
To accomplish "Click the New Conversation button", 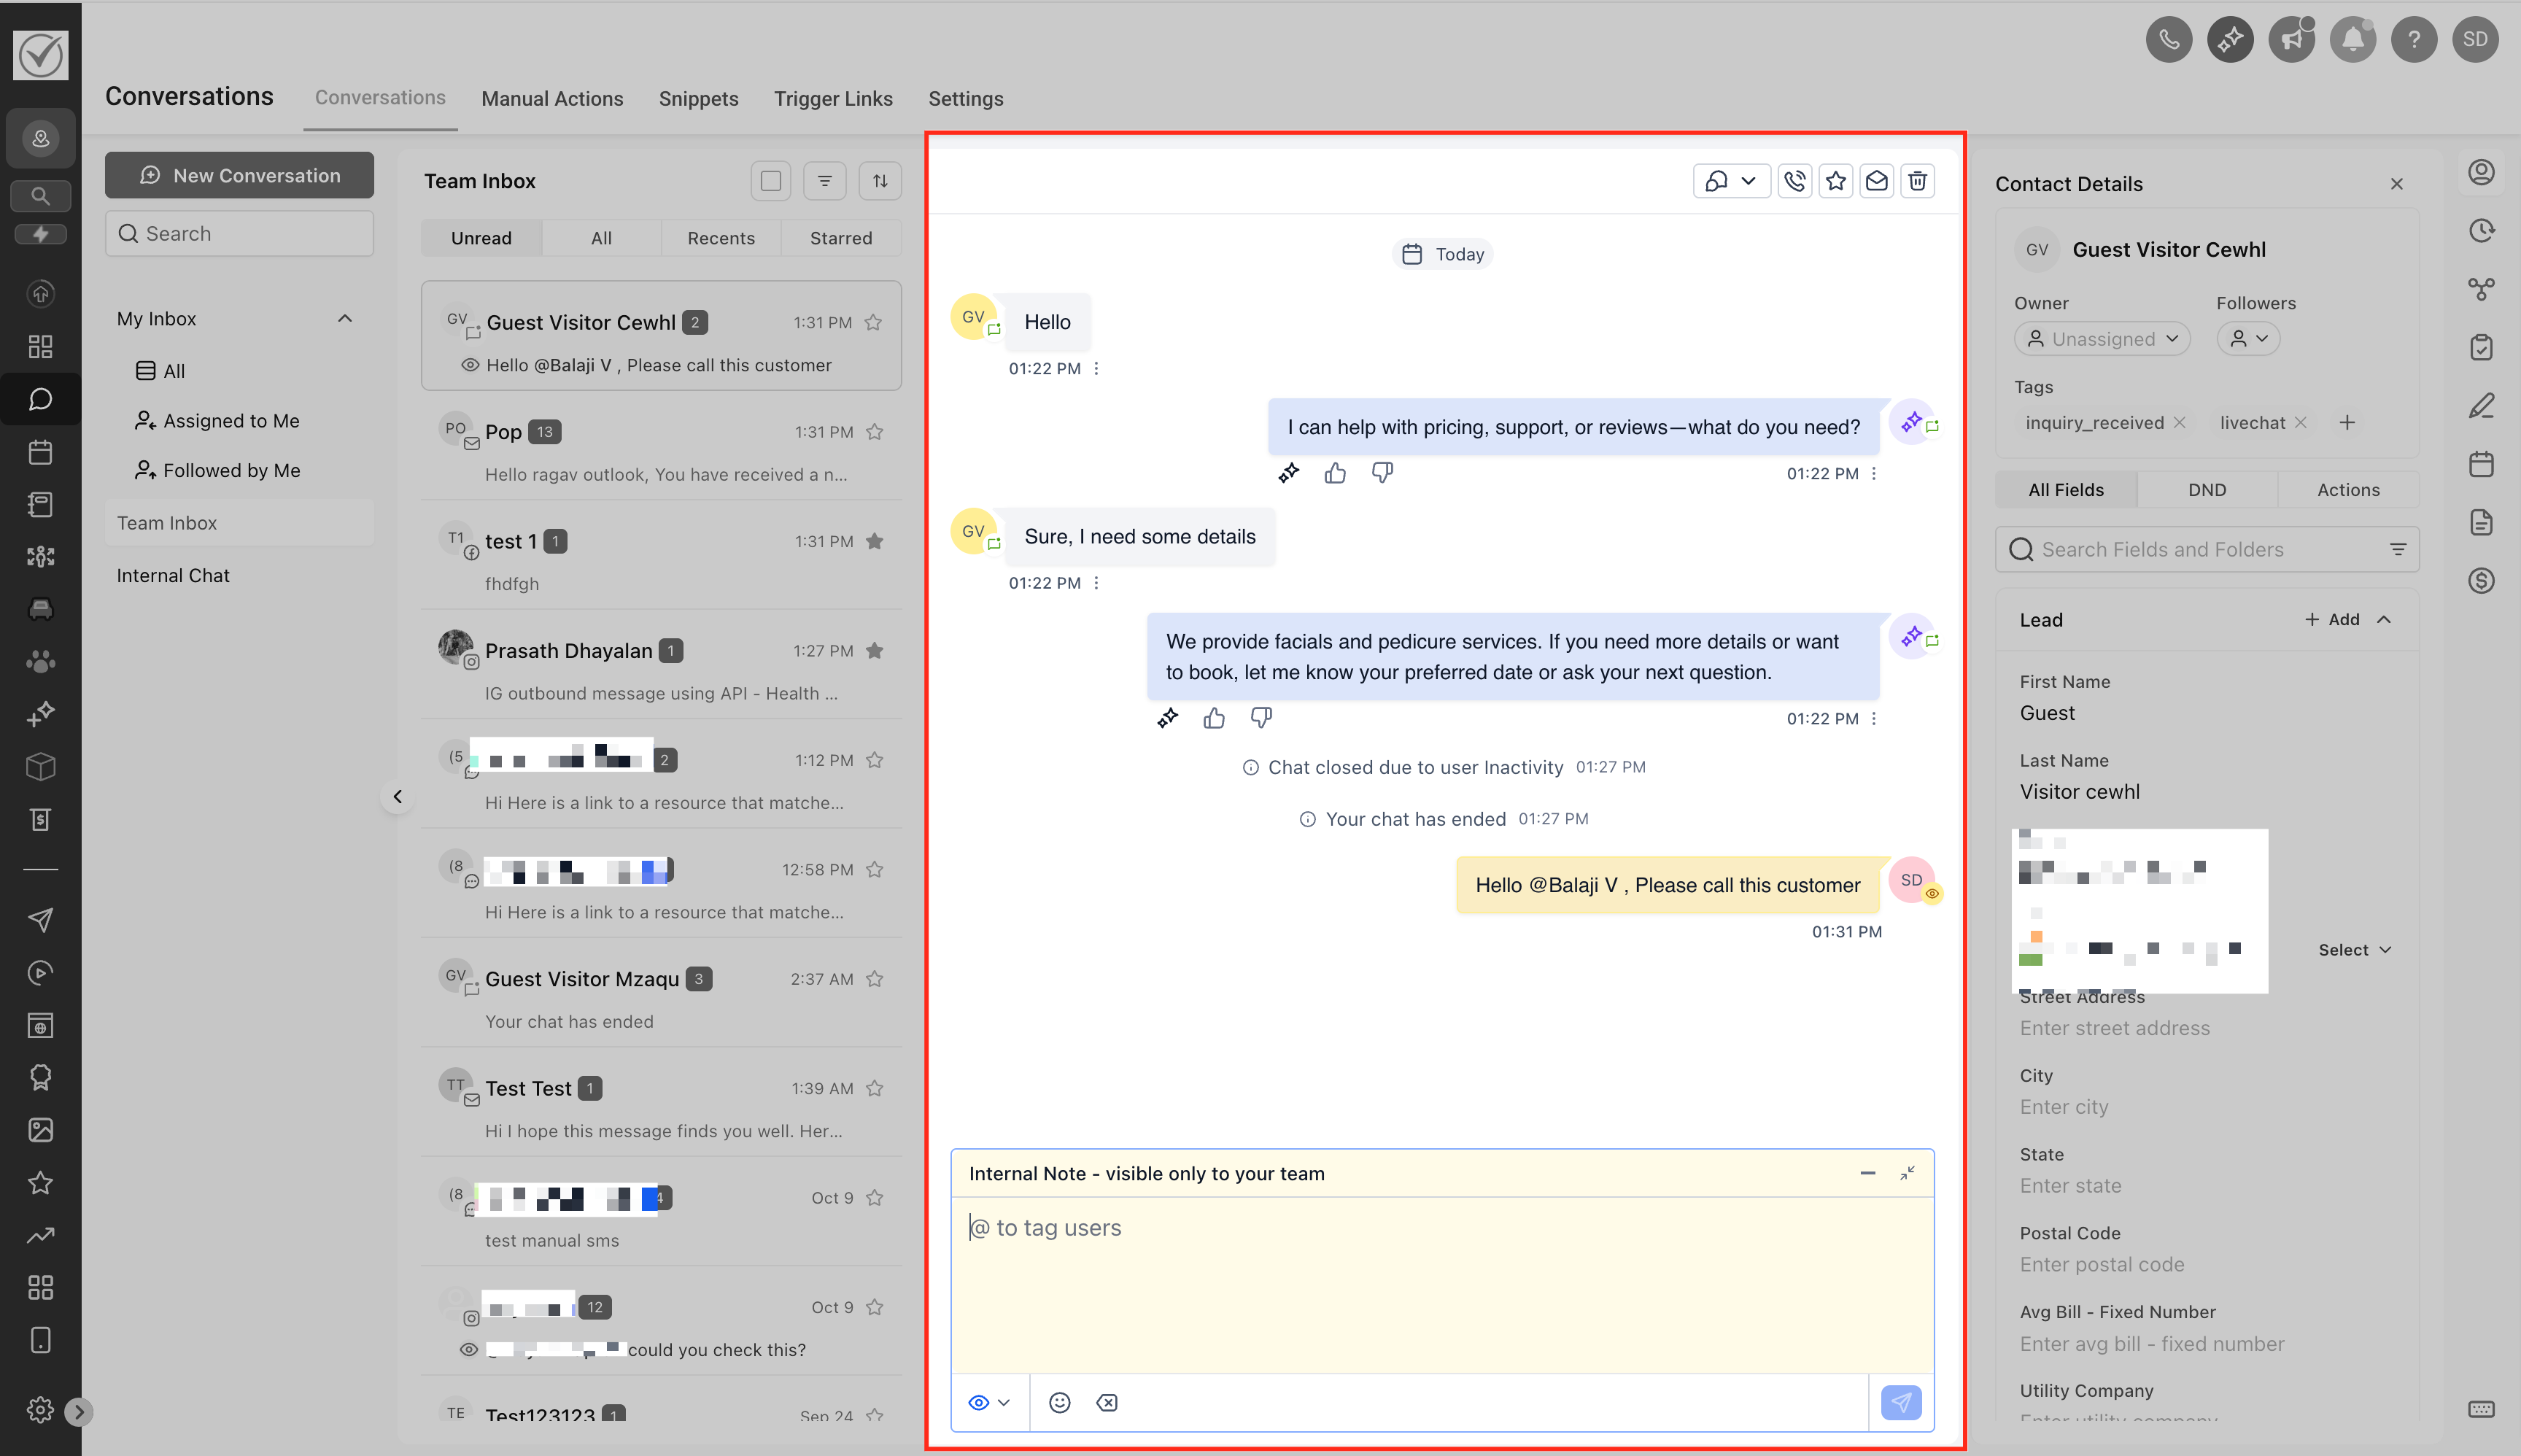I will point(240,175).
